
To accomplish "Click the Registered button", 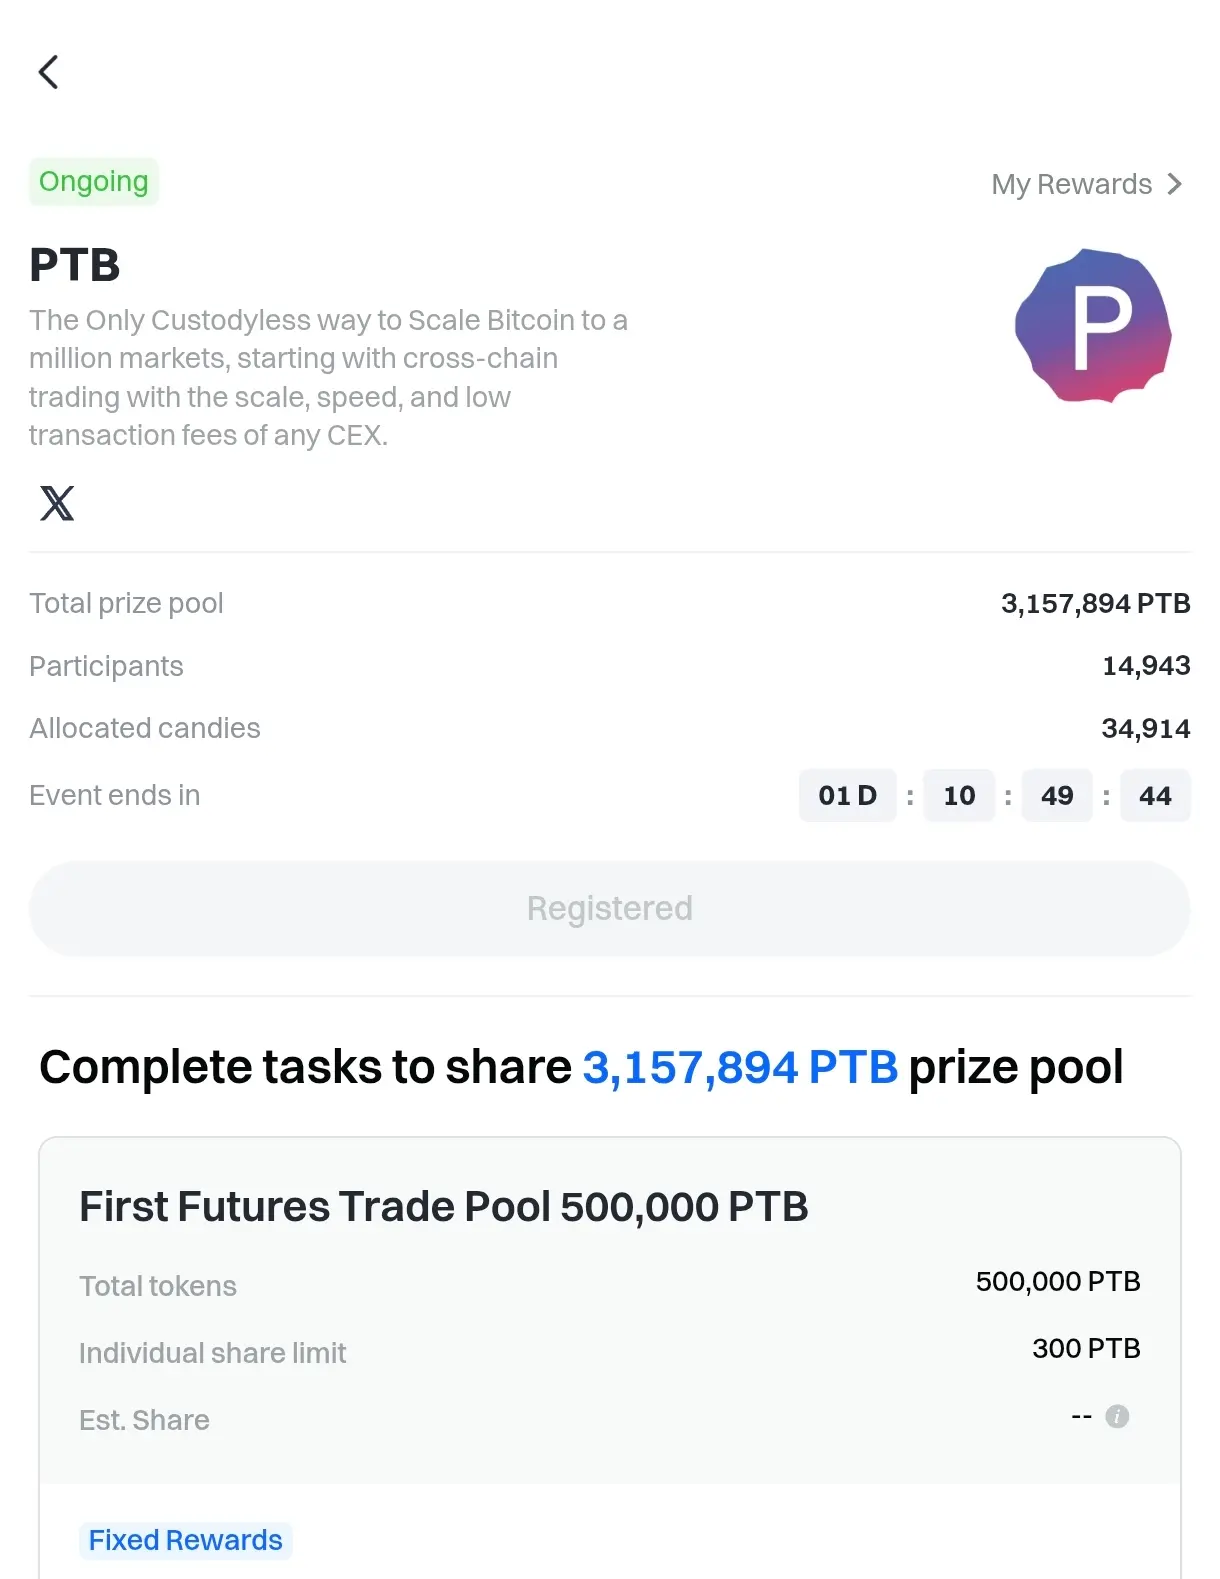I will pos(610,908).
